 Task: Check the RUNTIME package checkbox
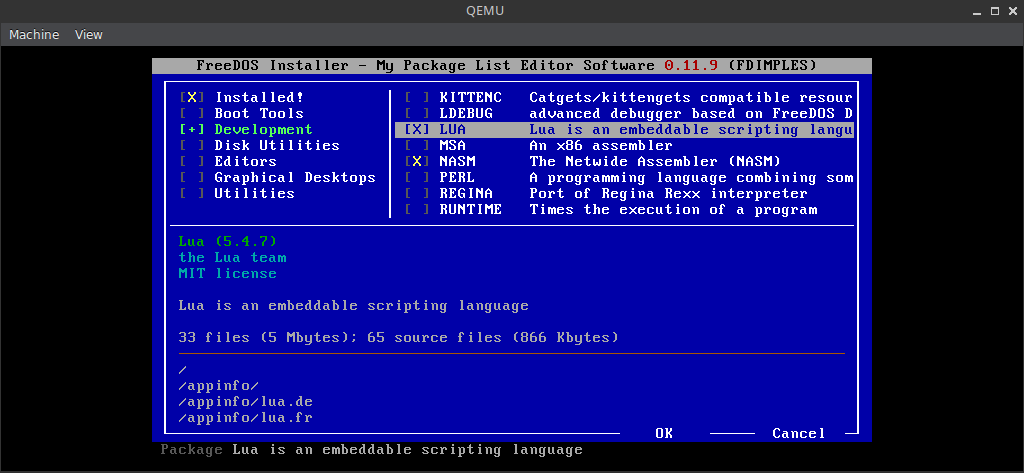(x=417, y=210)
